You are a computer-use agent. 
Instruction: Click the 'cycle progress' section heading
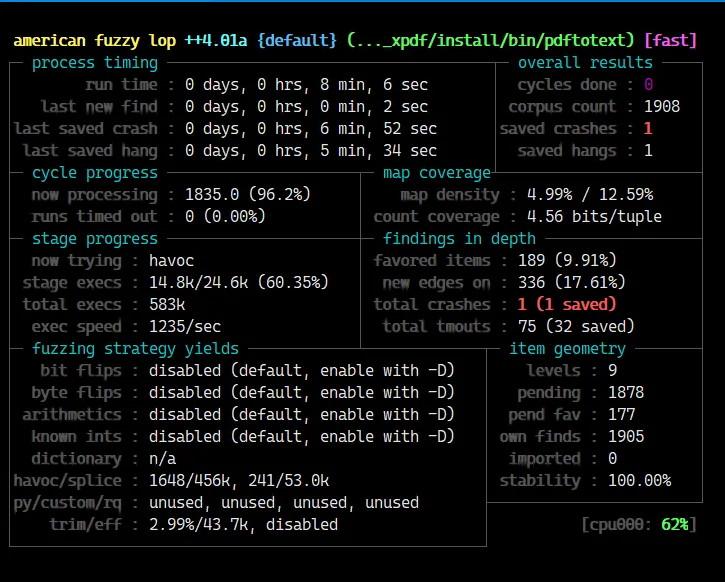point(95,173)
